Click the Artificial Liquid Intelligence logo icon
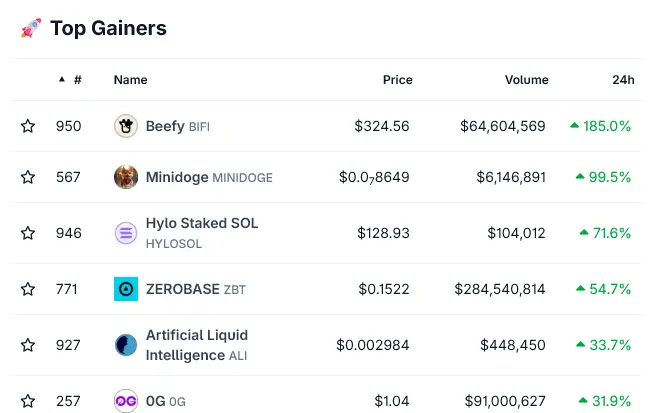The height and width of the screenshot is (413, 666). [125, 345]
